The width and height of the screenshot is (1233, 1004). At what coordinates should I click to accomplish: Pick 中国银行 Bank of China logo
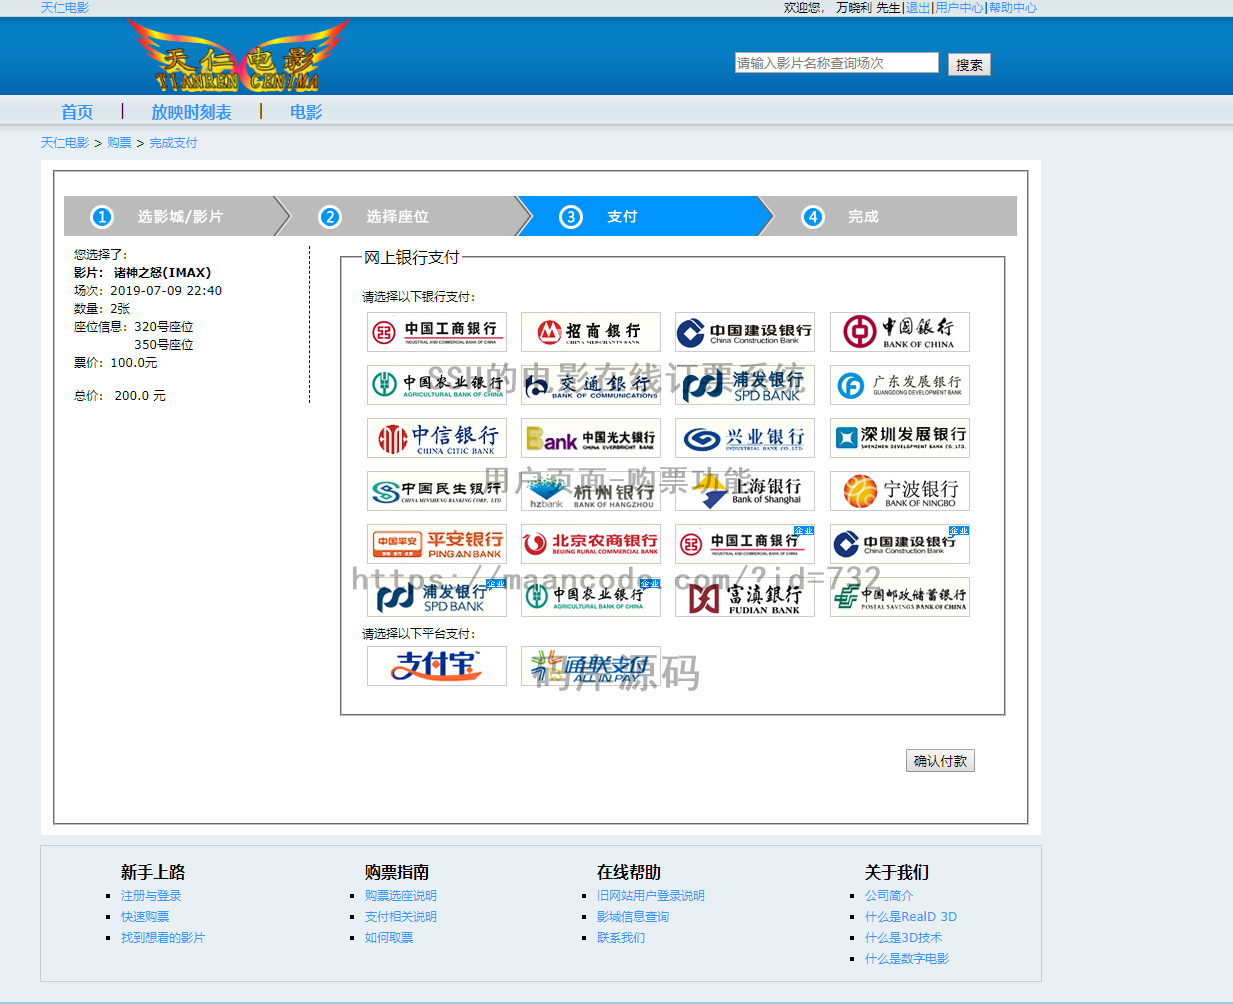pyautogui.click(x=900, y=332)
